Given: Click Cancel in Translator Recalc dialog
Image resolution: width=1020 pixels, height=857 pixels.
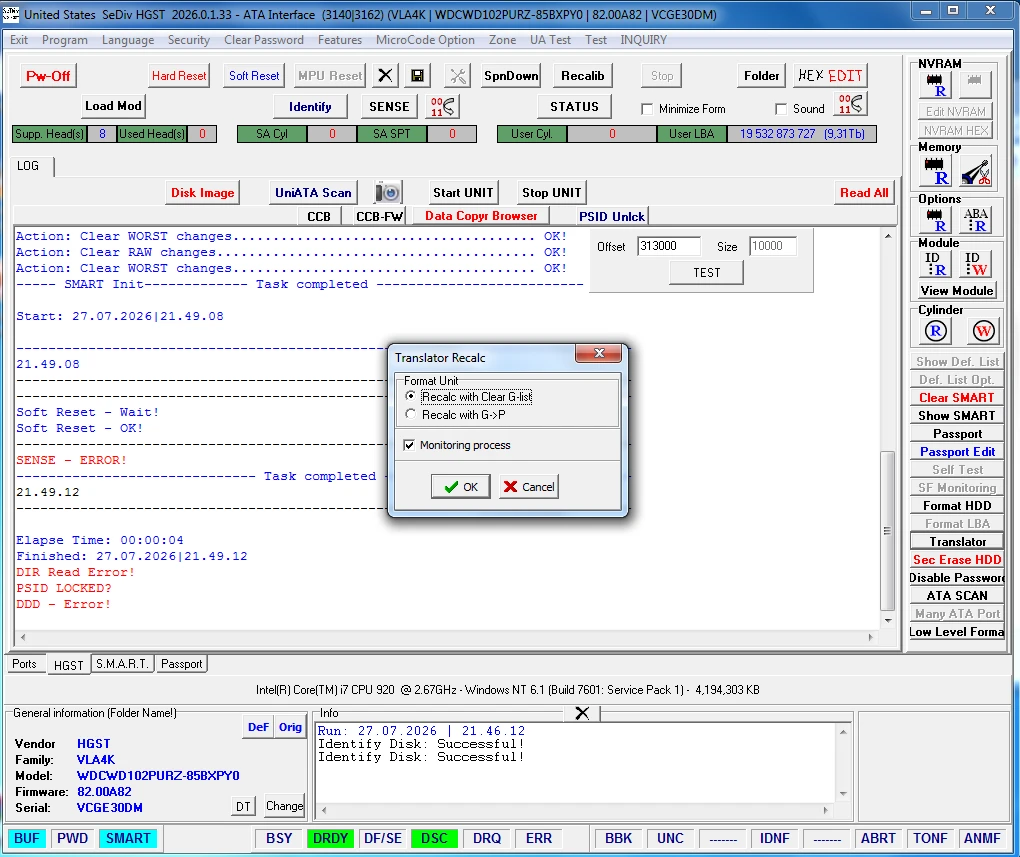Looking at the screenshot, I should (x=529, y=487).
